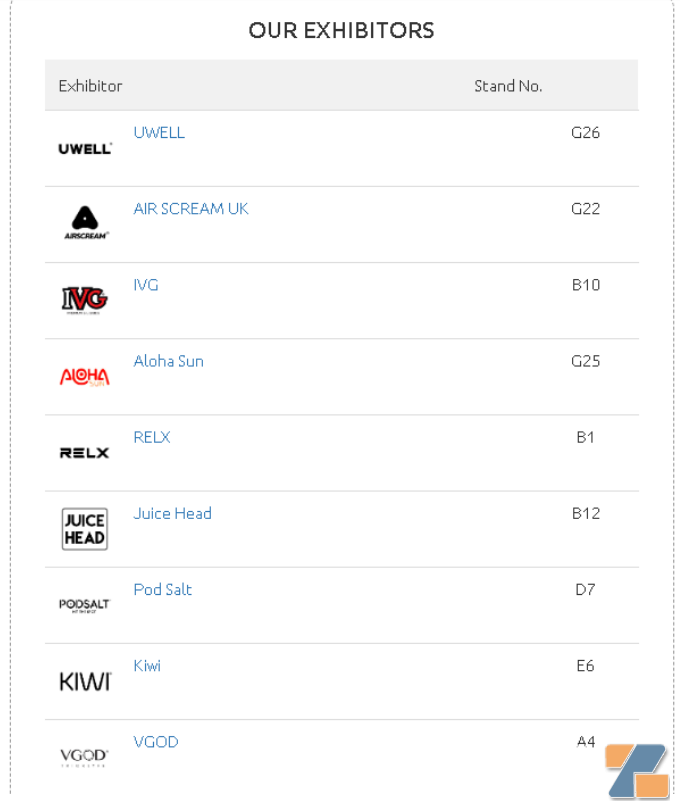Click the Stand No. column header
This screenshot has height=811, width=680.
508,86
